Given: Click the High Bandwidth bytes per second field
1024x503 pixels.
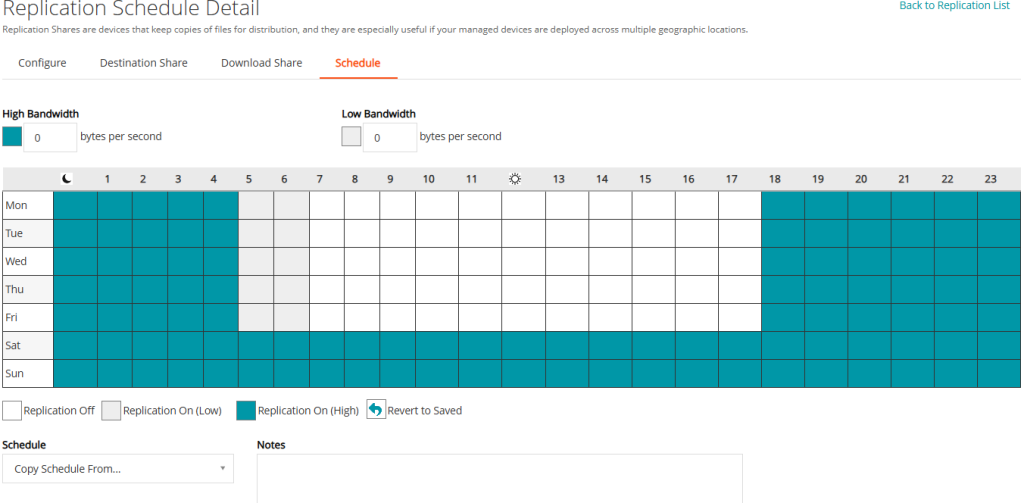Looking at the screenshot, I should [50, 138].
